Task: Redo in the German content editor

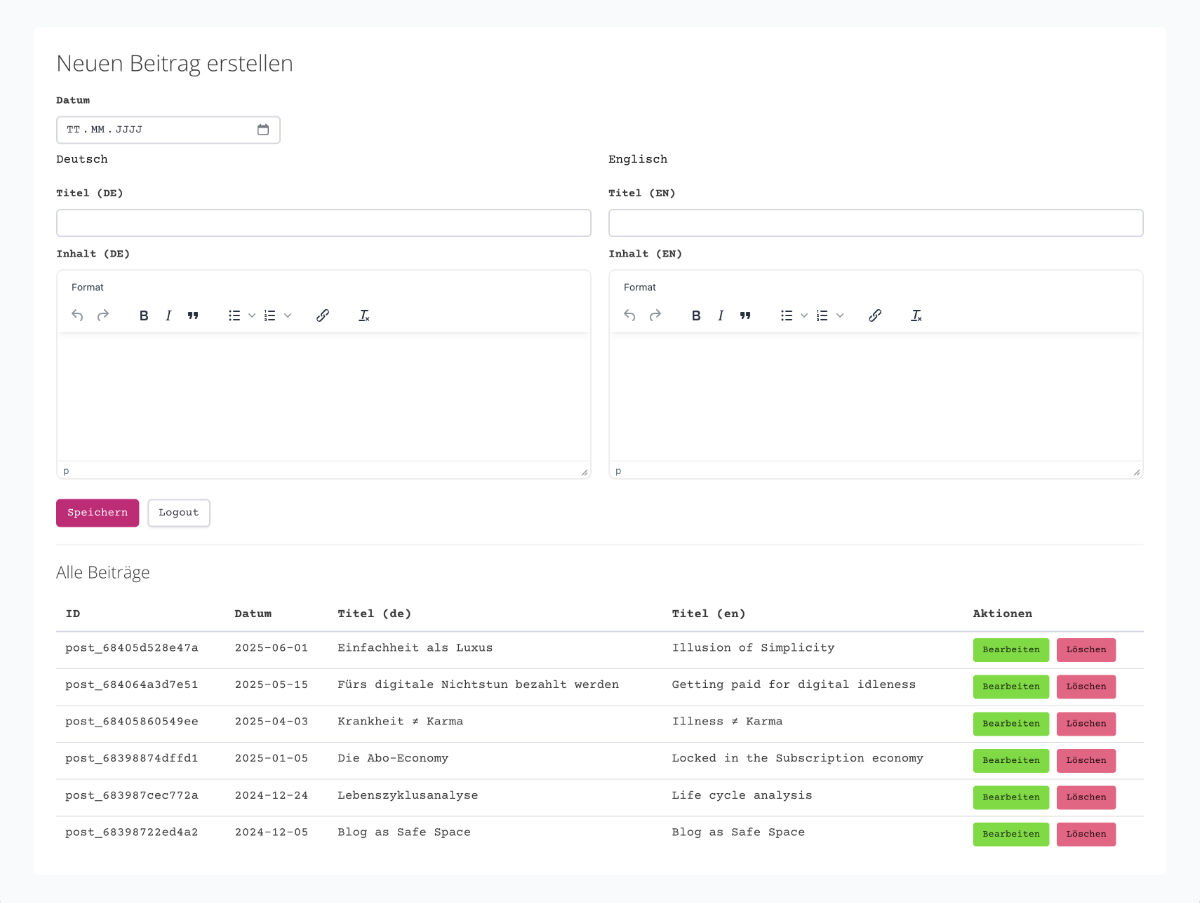Action: (x=103, y=315)
